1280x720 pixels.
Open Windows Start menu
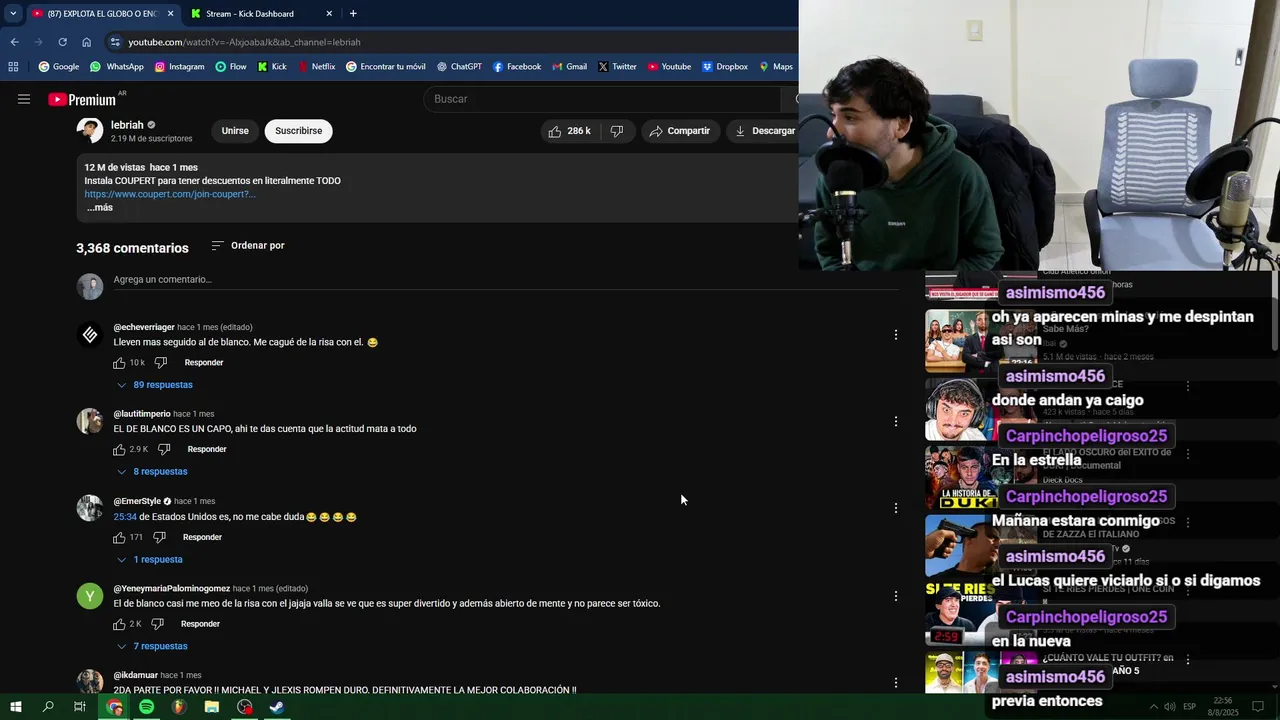(x=15, y=707)
